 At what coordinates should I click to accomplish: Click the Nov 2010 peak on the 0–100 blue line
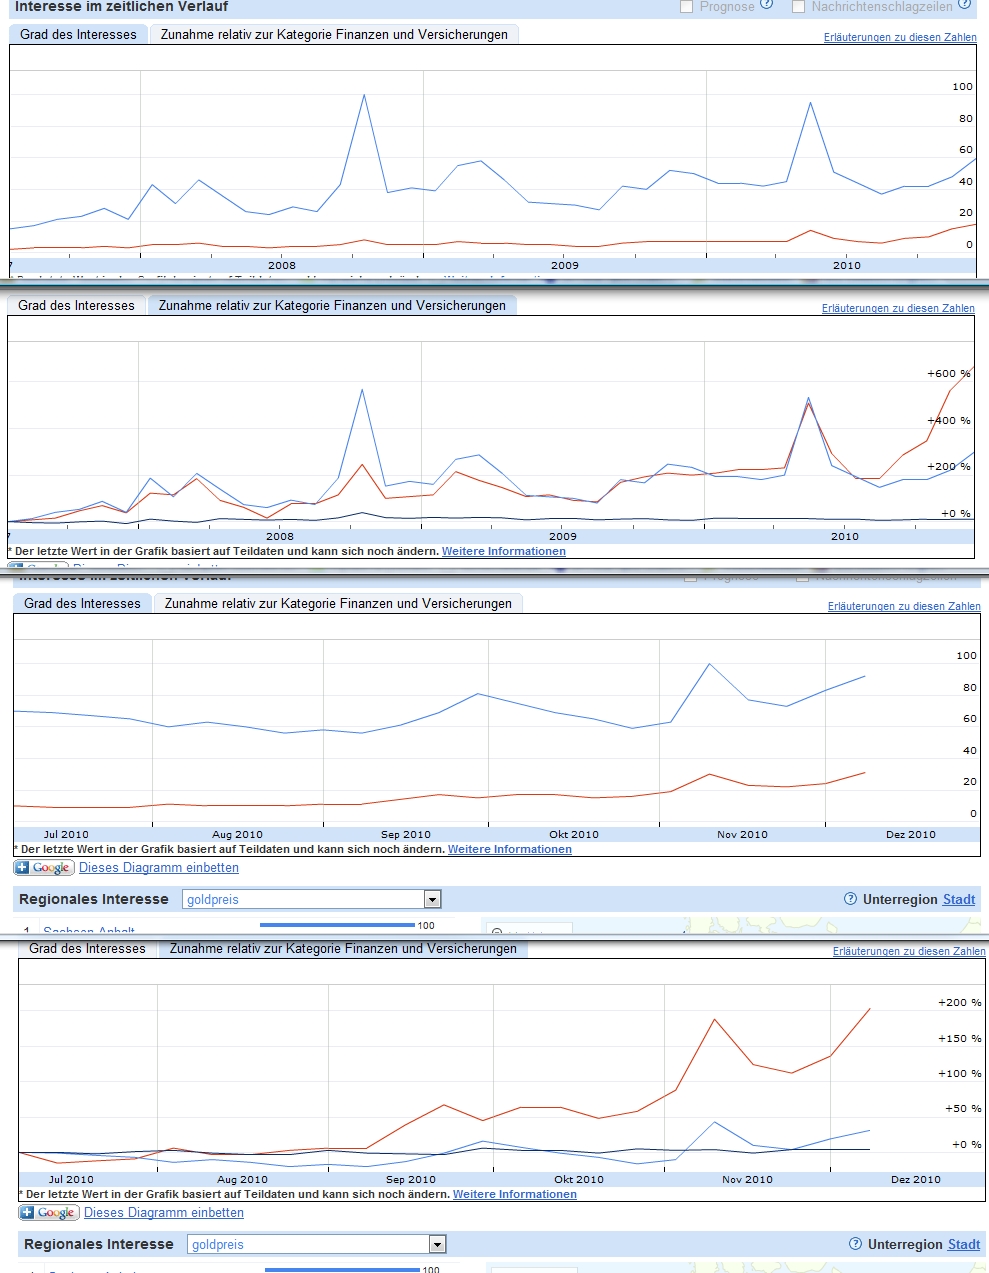pyautogui.click(x=709, y=664)
